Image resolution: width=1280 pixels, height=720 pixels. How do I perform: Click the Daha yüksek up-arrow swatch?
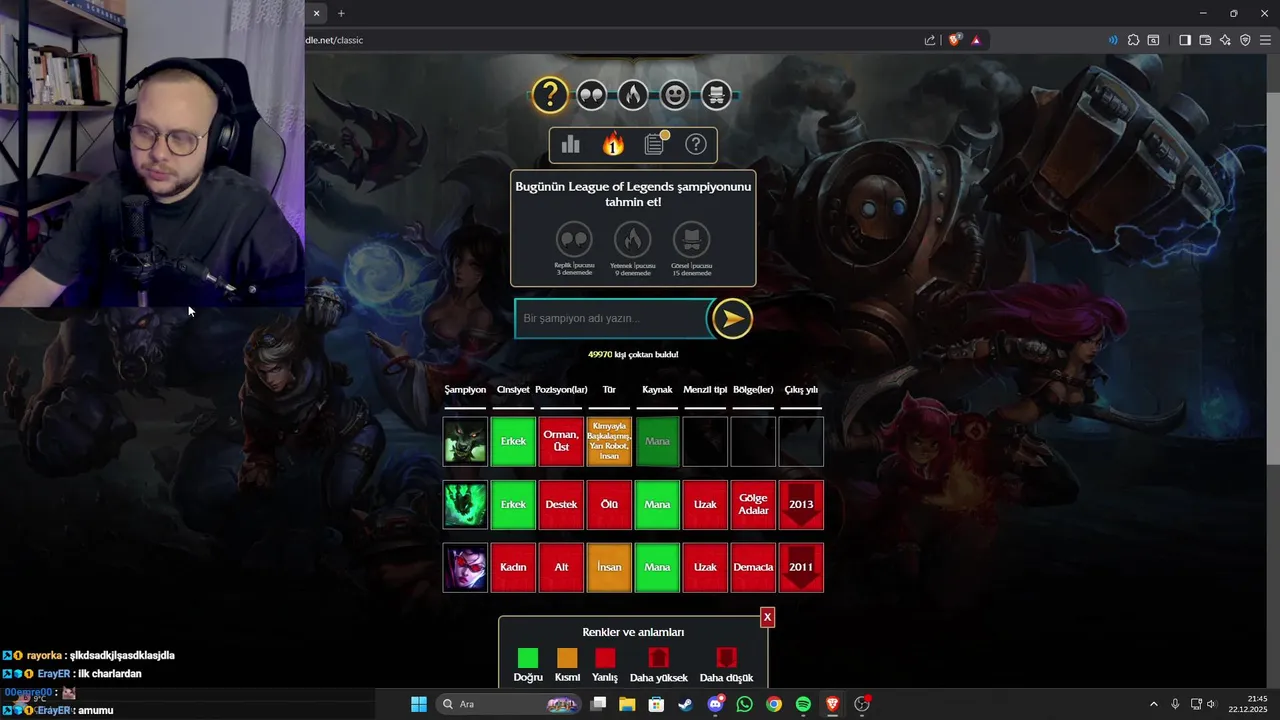[x=658, y=658]
